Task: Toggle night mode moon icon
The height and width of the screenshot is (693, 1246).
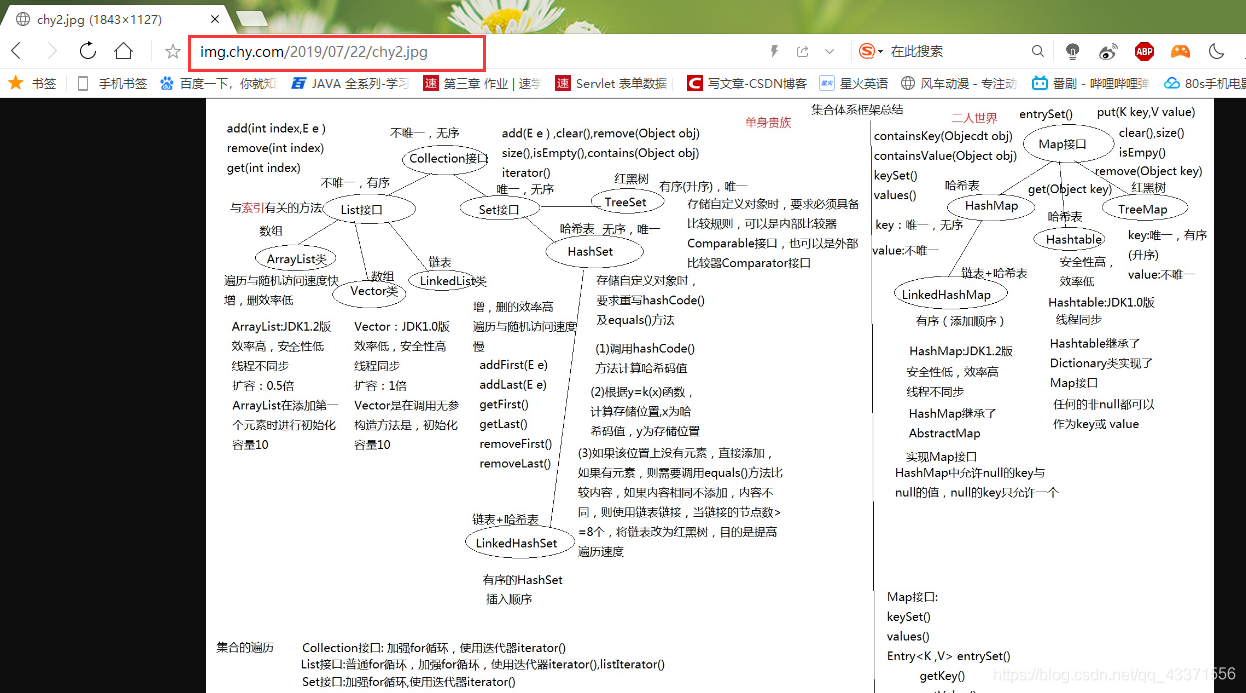Action: [1216, 51]
